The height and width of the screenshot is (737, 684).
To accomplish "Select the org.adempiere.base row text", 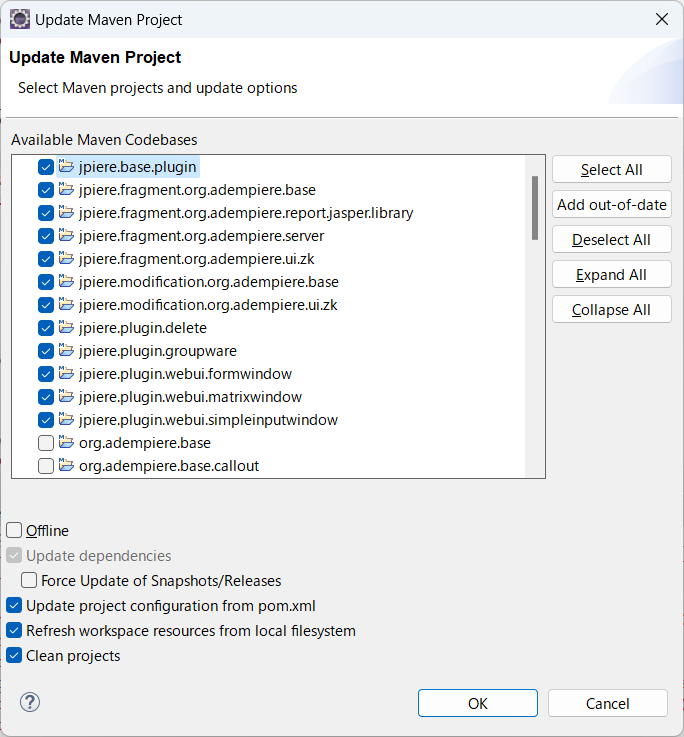I will point(145,443).
